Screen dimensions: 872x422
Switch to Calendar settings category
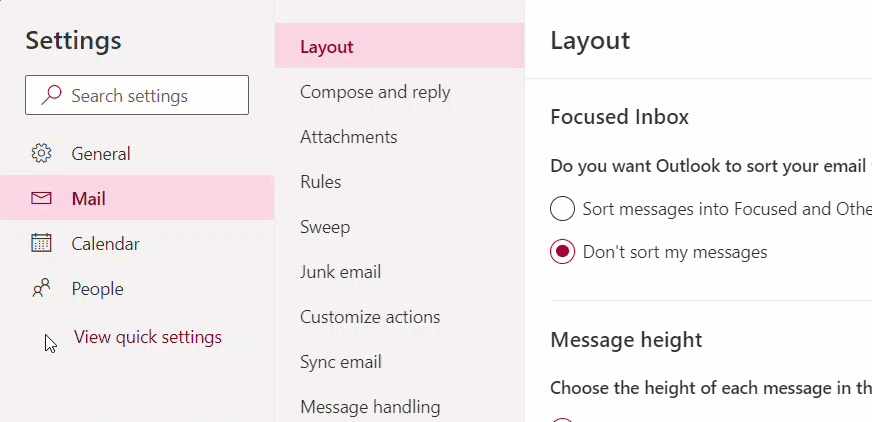pos(137,244)
